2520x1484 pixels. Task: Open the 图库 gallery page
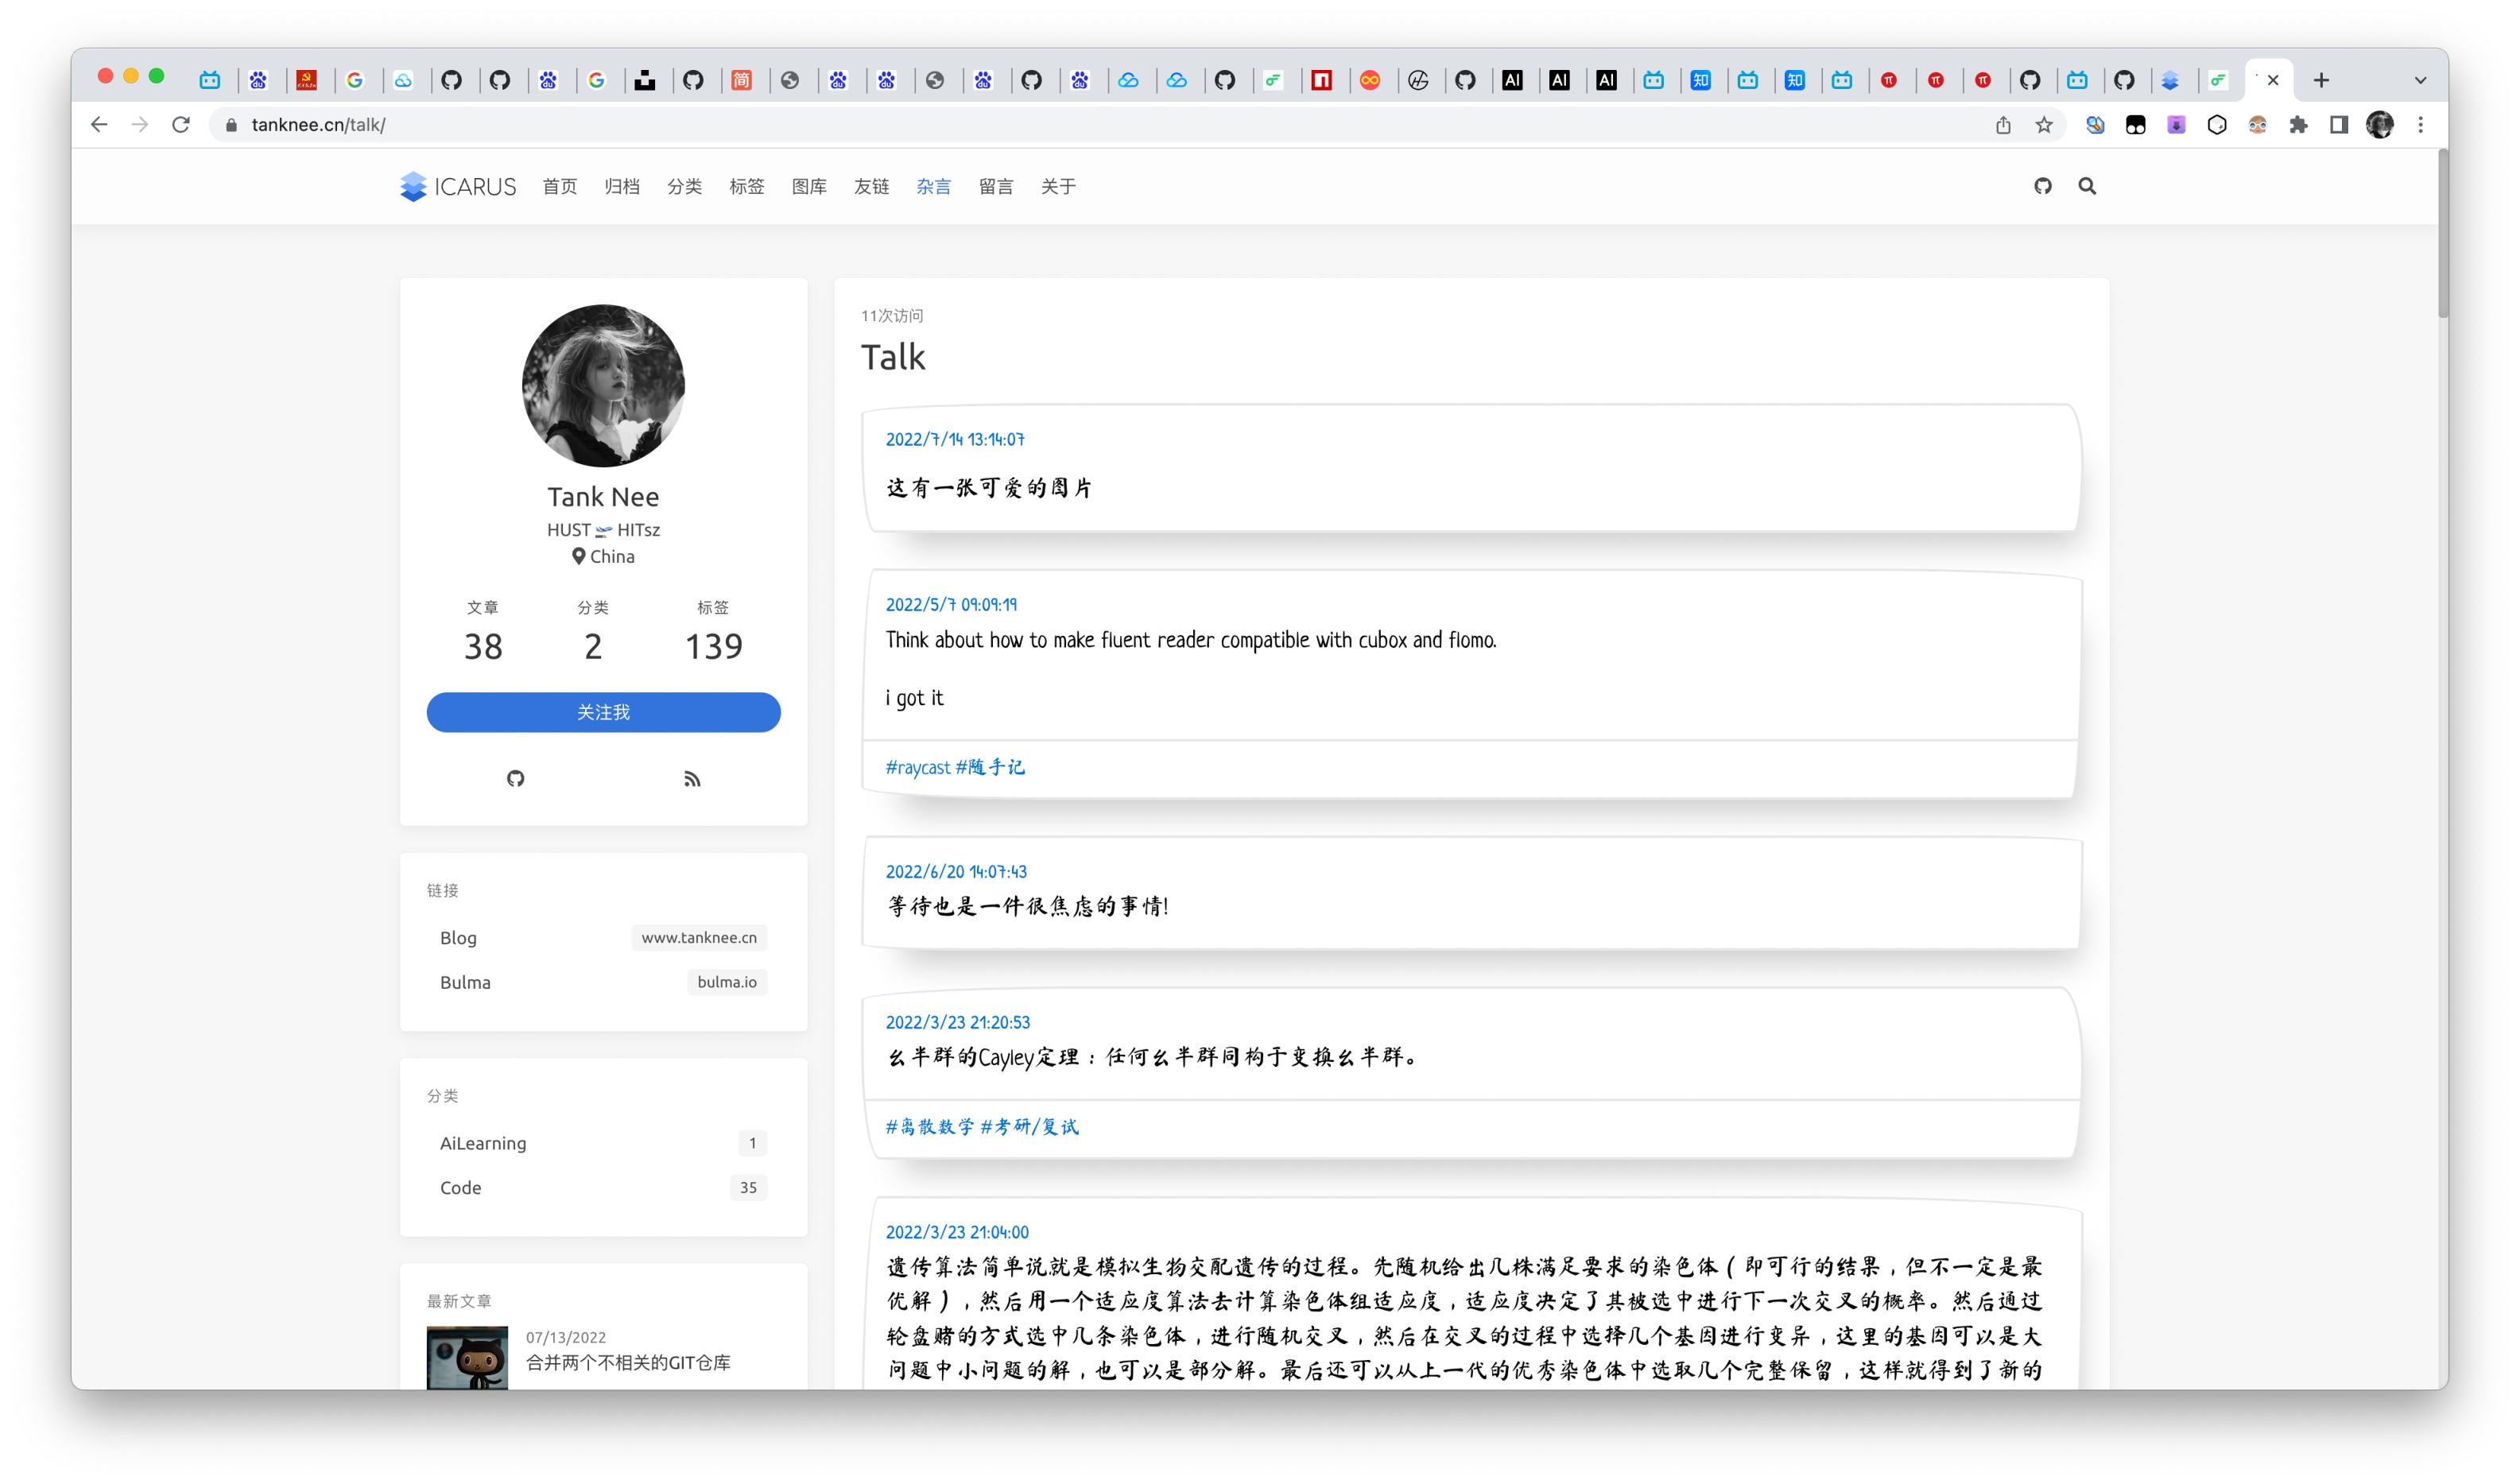pyautogui.click(x=809, y=186)
